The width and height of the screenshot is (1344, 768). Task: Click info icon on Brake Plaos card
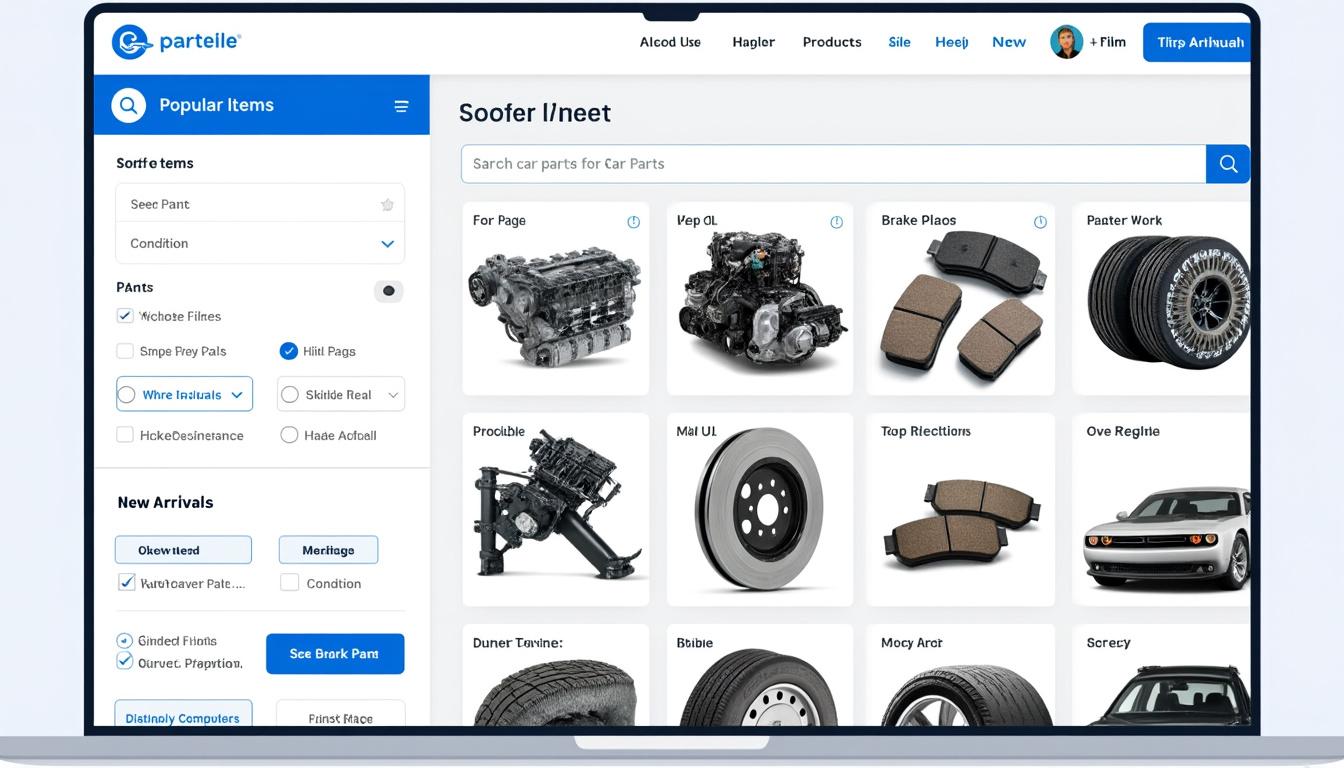coord(1040,222)
